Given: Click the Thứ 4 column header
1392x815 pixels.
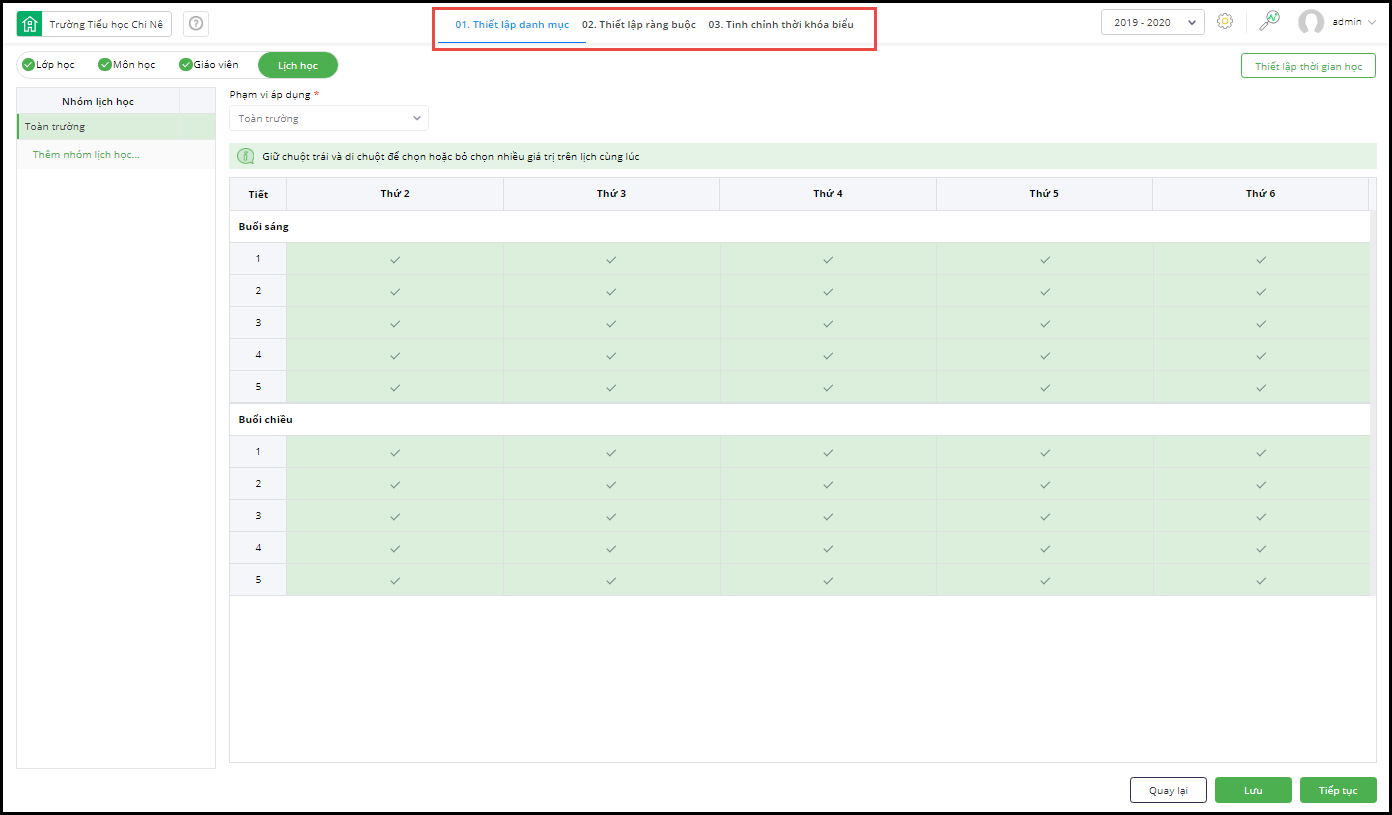Looking at the screenshot, I should (828, 194).
